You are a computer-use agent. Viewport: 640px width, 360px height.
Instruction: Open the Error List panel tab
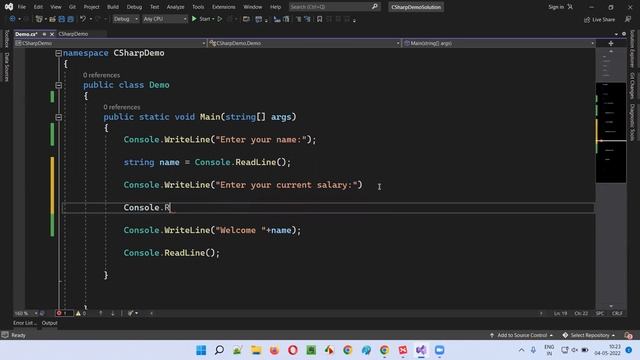coord(25,323)
